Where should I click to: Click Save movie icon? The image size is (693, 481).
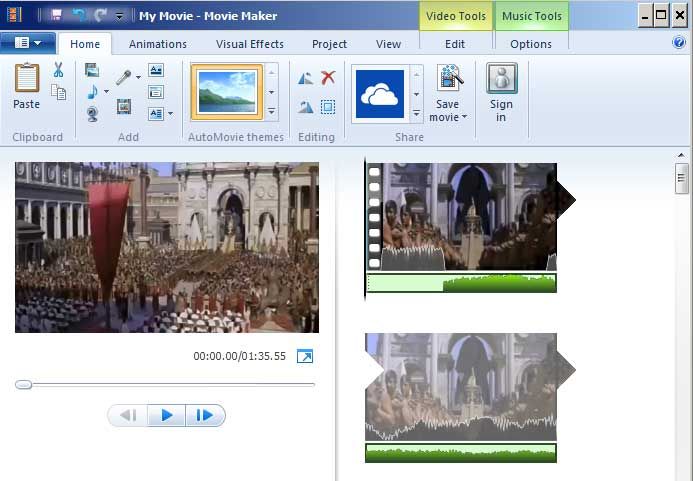pyautogui.click(x=449, y=79)
